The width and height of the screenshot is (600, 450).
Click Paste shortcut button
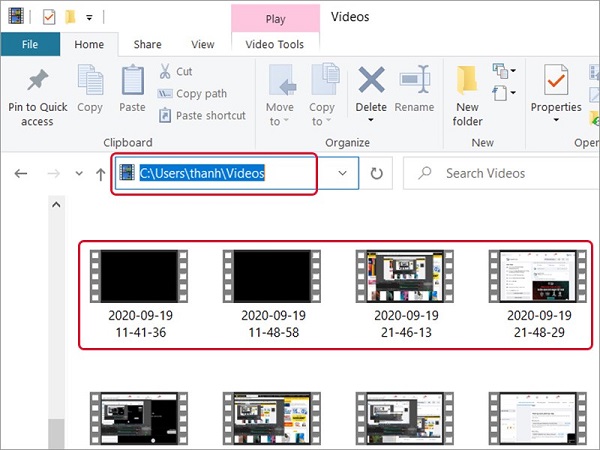point(210,116)
